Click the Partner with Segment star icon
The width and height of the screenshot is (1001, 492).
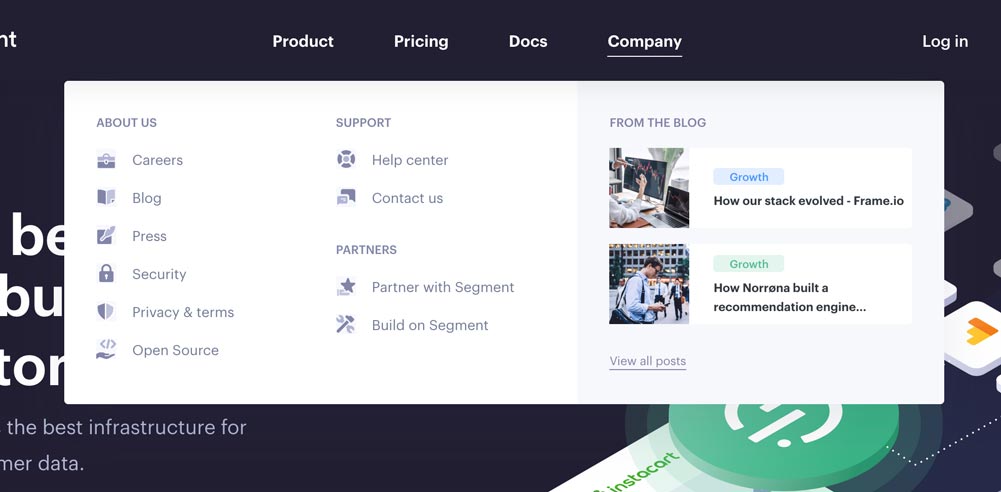point(346,287)
